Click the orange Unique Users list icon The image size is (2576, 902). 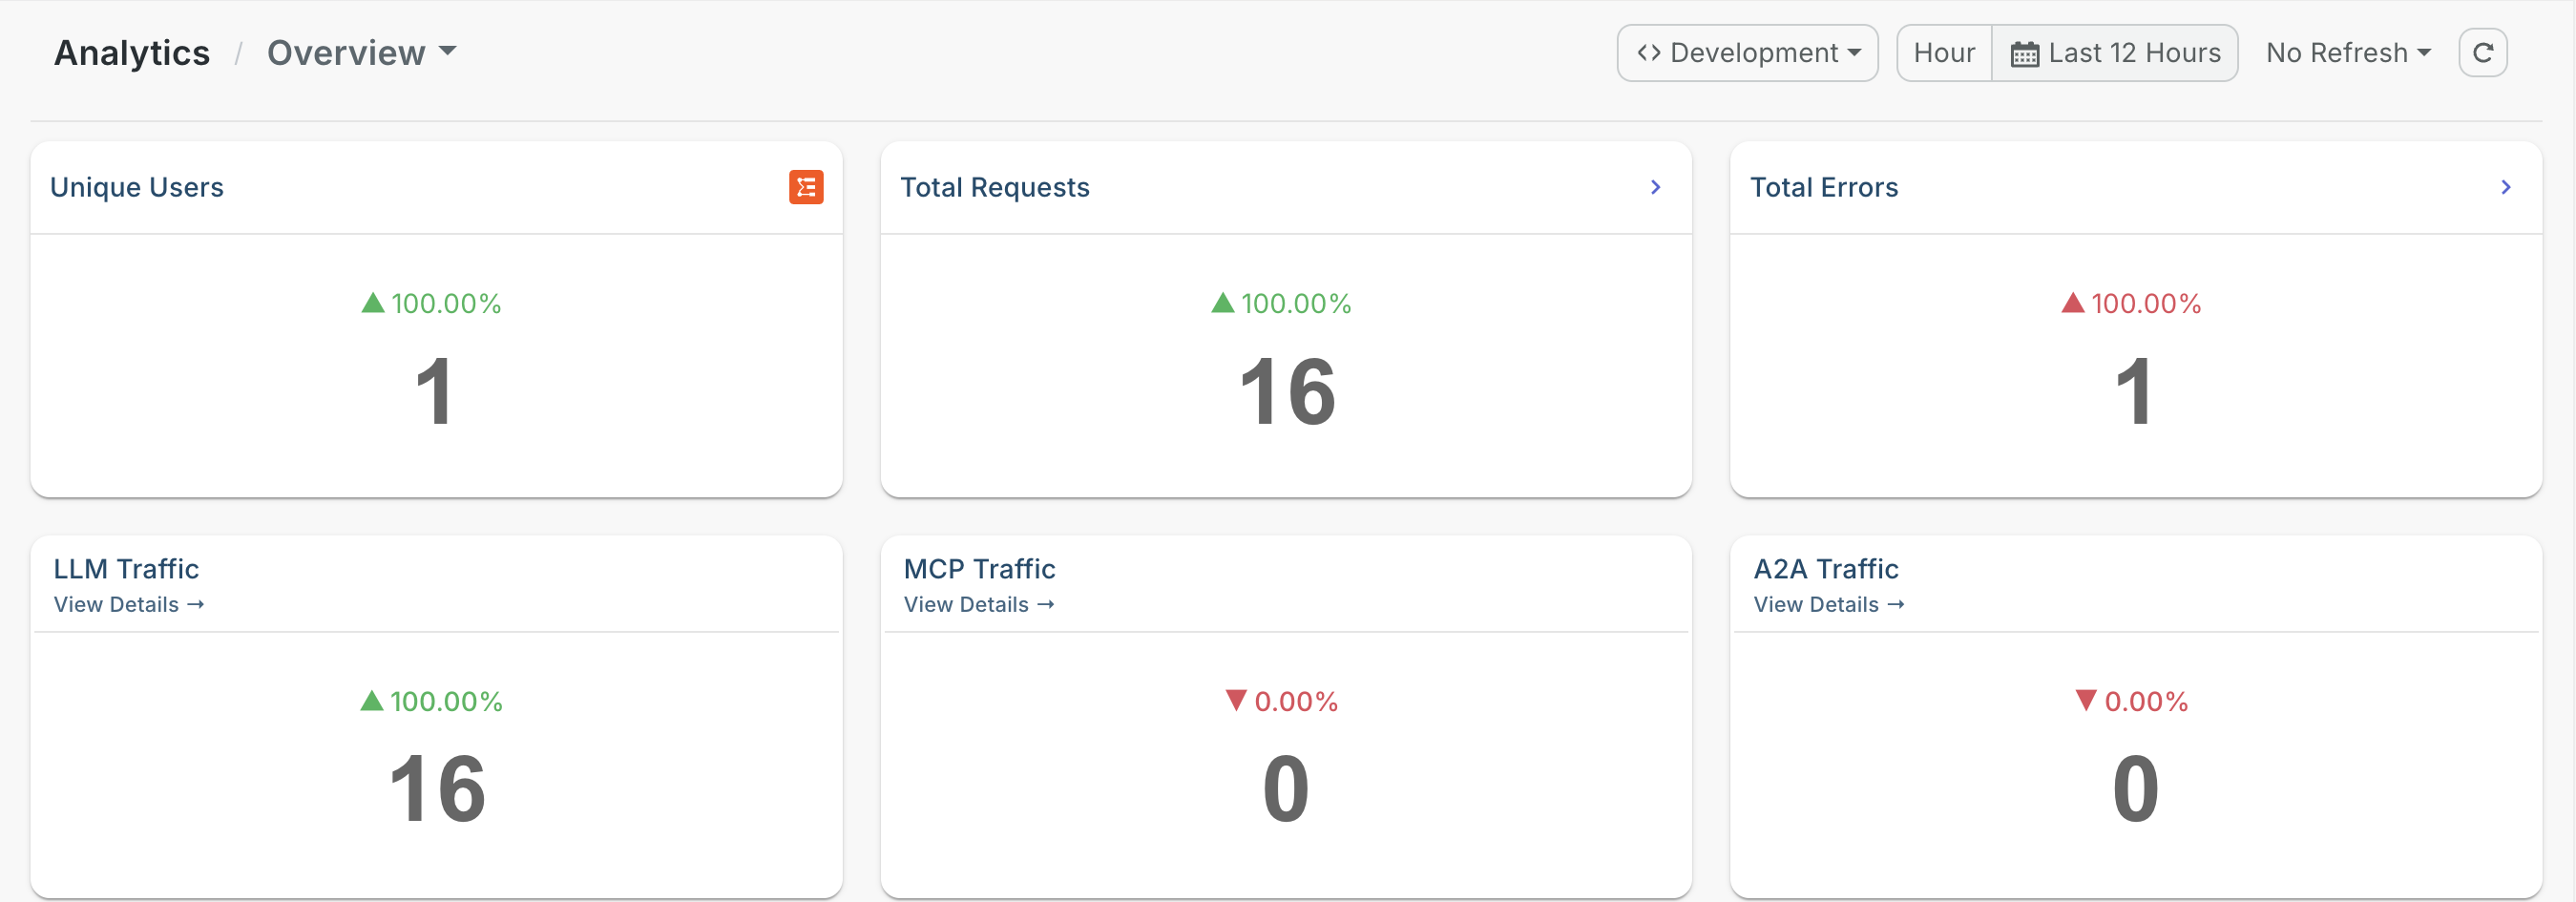click(806, 187)
